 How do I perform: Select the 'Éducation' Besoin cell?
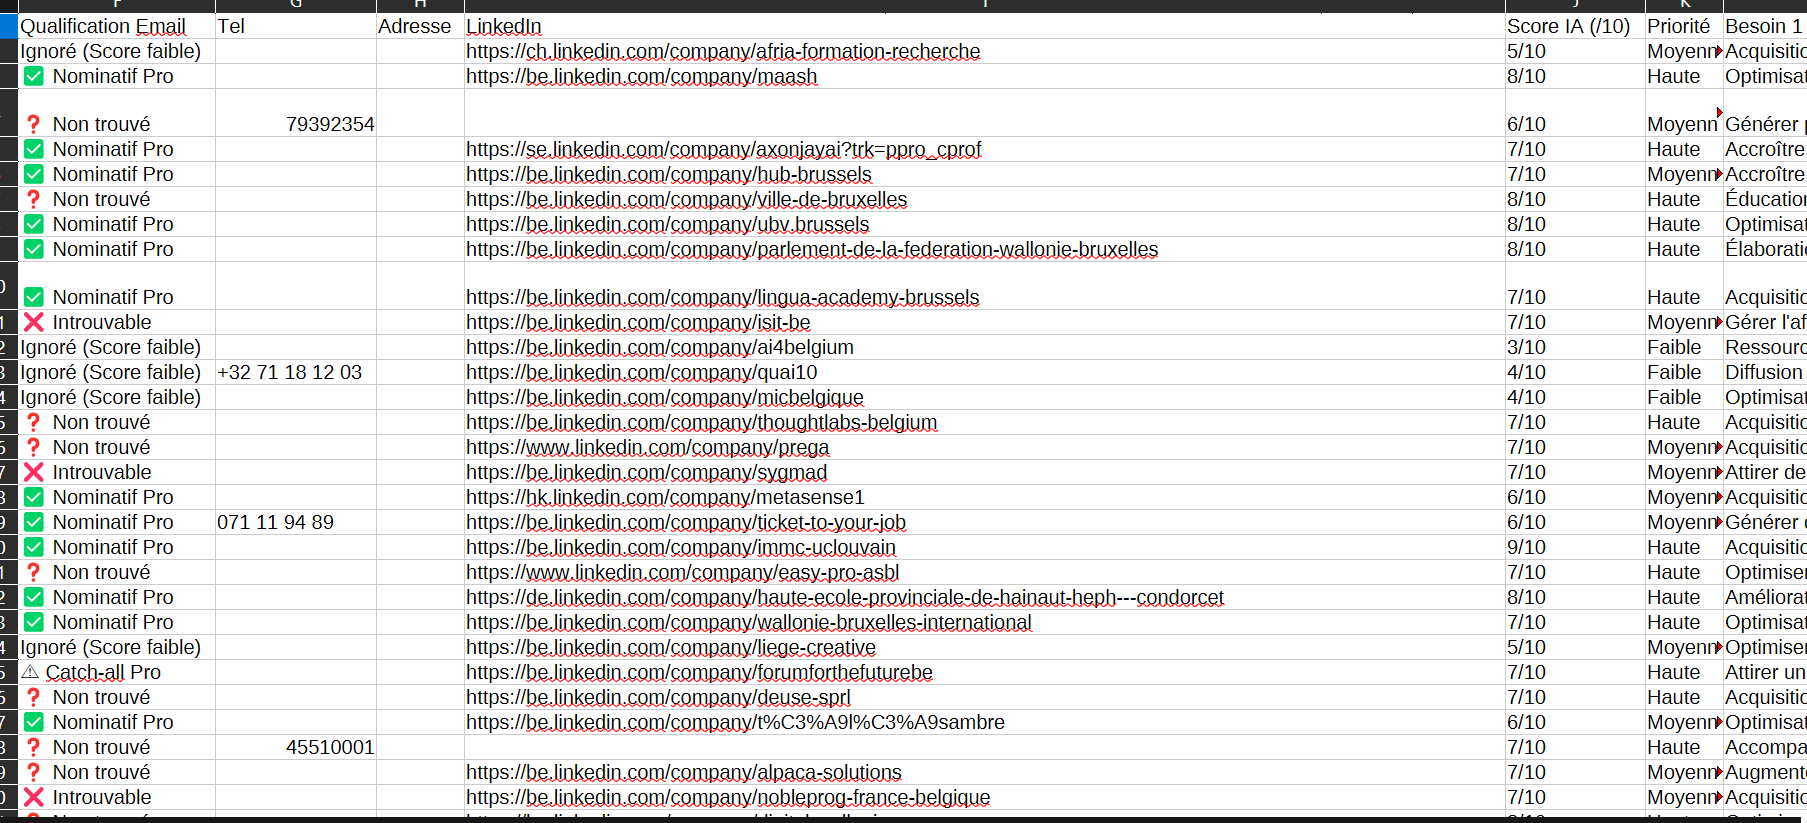pos(1765,199)
